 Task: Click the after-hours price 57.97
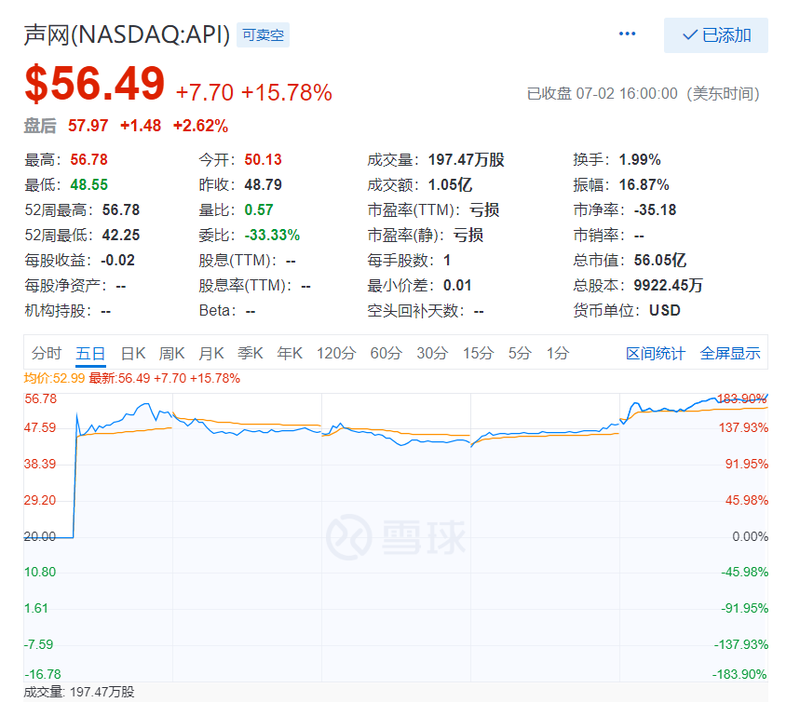tap(88, 126)
